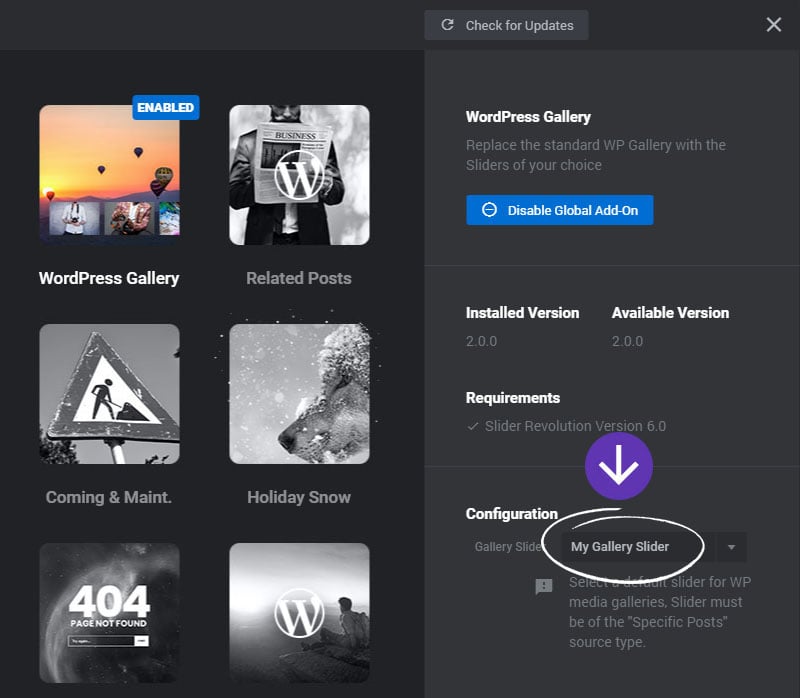Select the WordPress Gallery add-on thumbnail
This screenshot has width=800, height=698.
pos(109,175)
